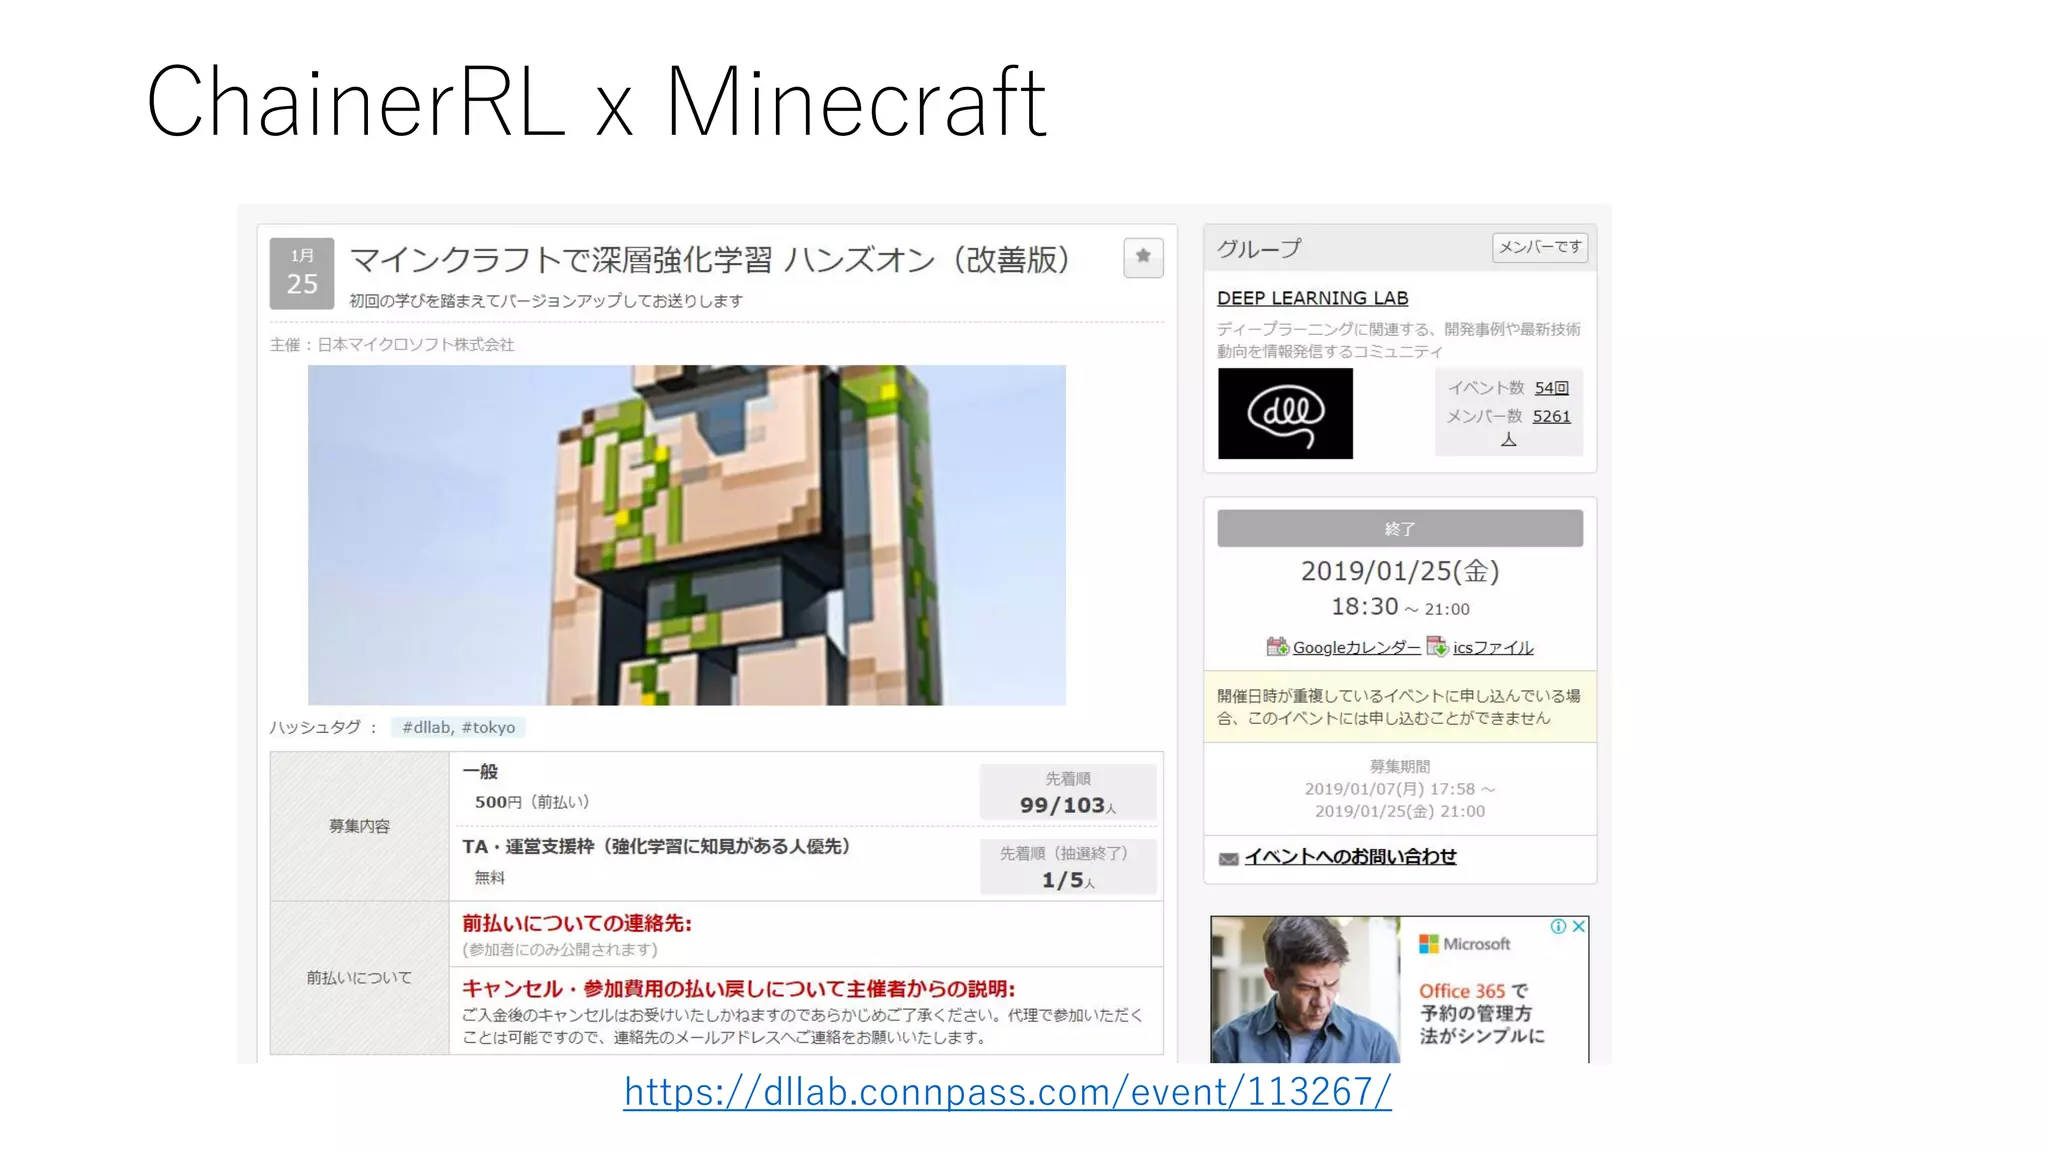Open the dllab.connpass.com event link

[1007, 1091]
